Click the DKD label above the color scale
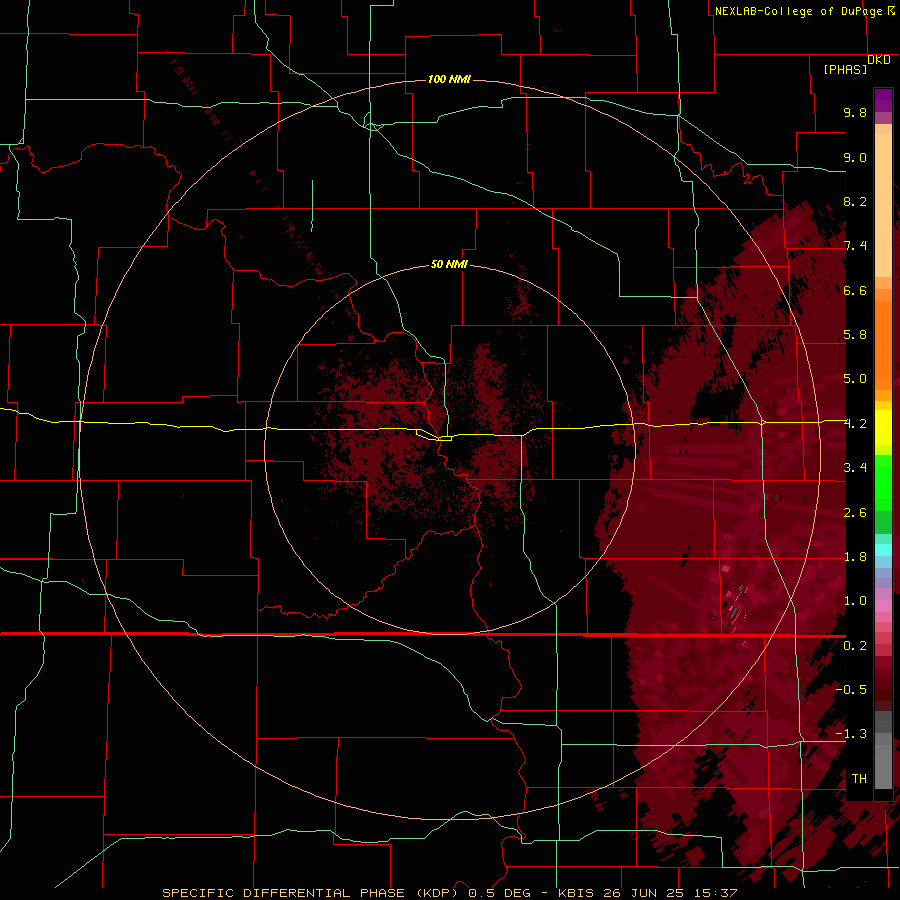 (x=879, y=59)
